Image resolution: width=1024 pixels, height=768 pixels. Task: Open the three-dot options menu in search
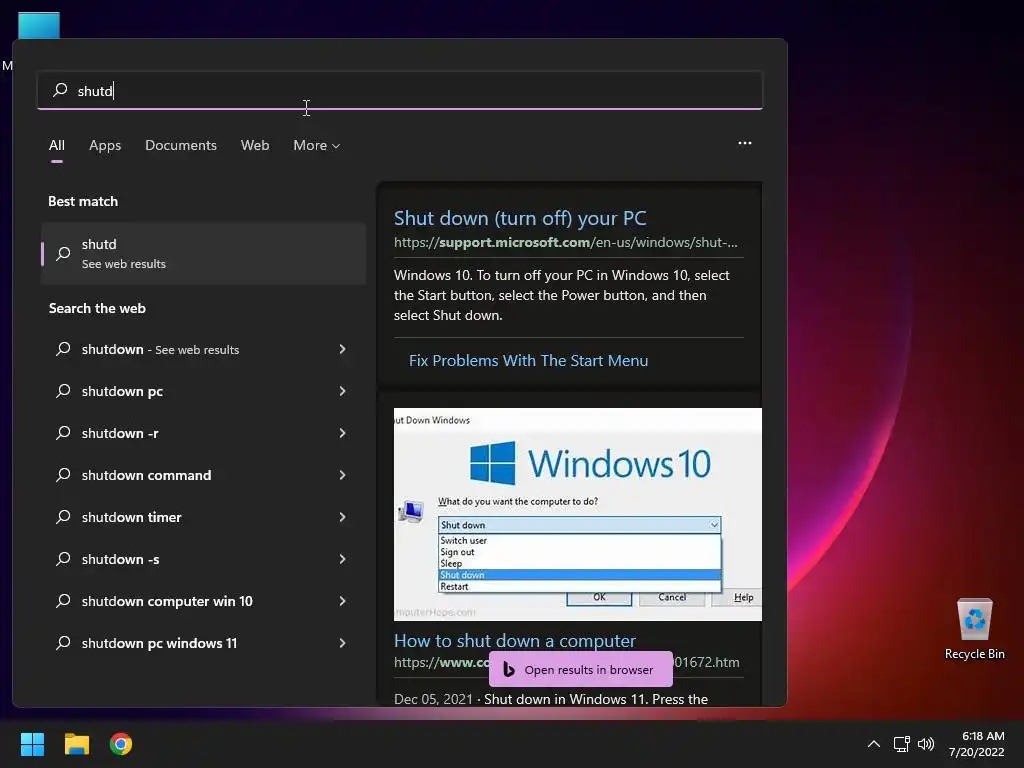pyautogui.click(x=744, y=144)
